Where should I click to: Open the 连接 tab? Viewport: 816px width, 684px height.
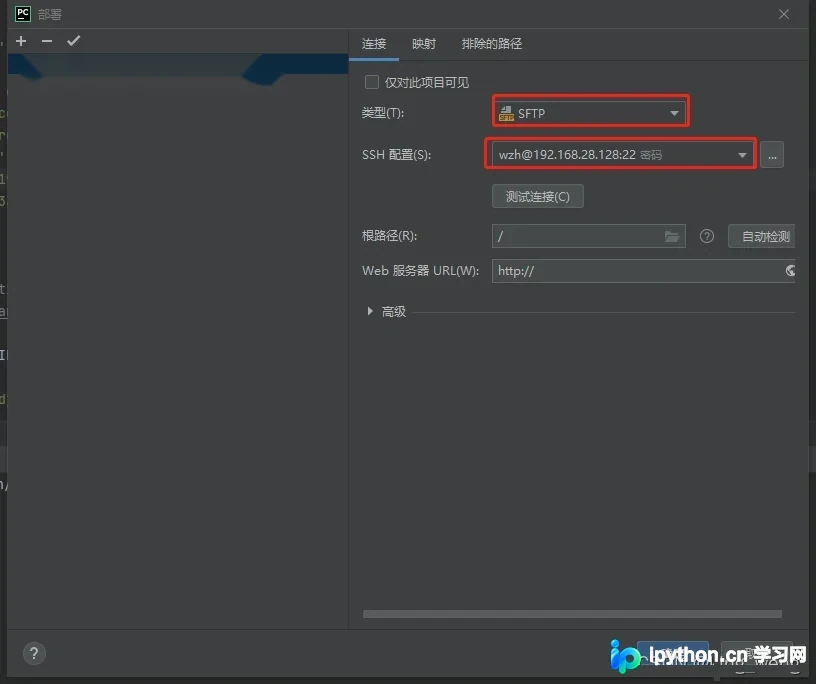[x=374, y=44]
